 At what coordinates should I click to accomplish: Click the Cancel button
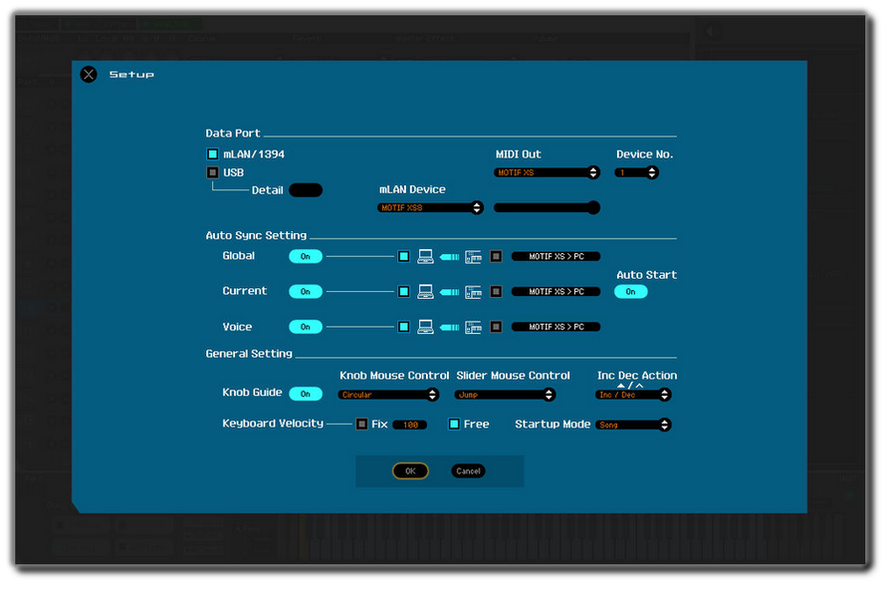pos(467,471)
